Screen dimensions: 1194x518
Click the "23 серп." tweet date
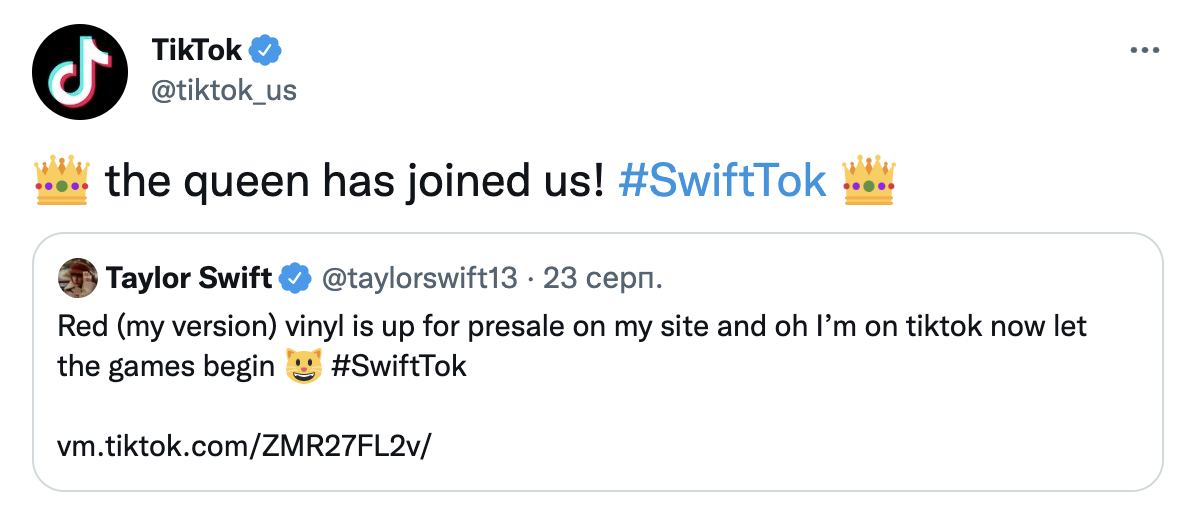[602, 279]
